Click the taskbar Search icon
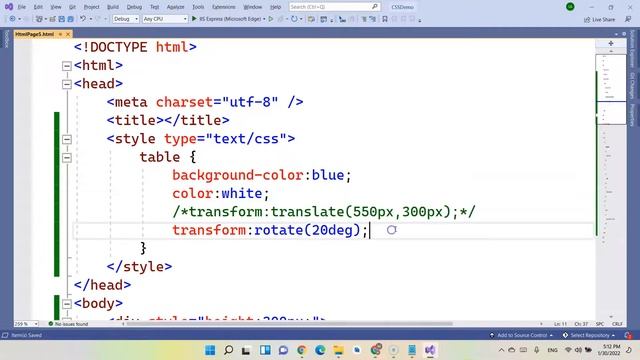640x360 pixels. (229, 350)
